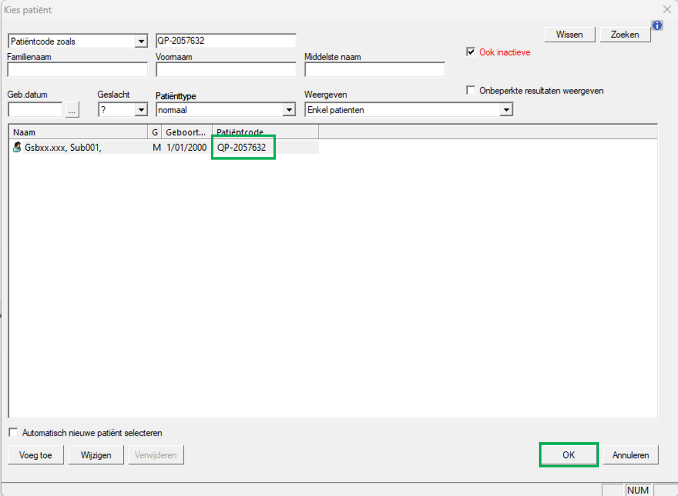The height and width of the screenshot is (496, 678).
Task: Toggle the Ook inactieve checkbox
Action: point(472,52)
